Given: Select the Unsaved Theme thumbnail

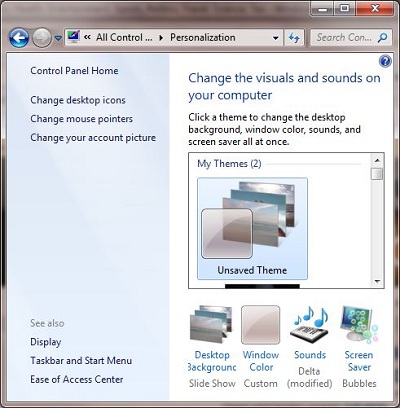Looking at the screenshot, I should [252, 228].
